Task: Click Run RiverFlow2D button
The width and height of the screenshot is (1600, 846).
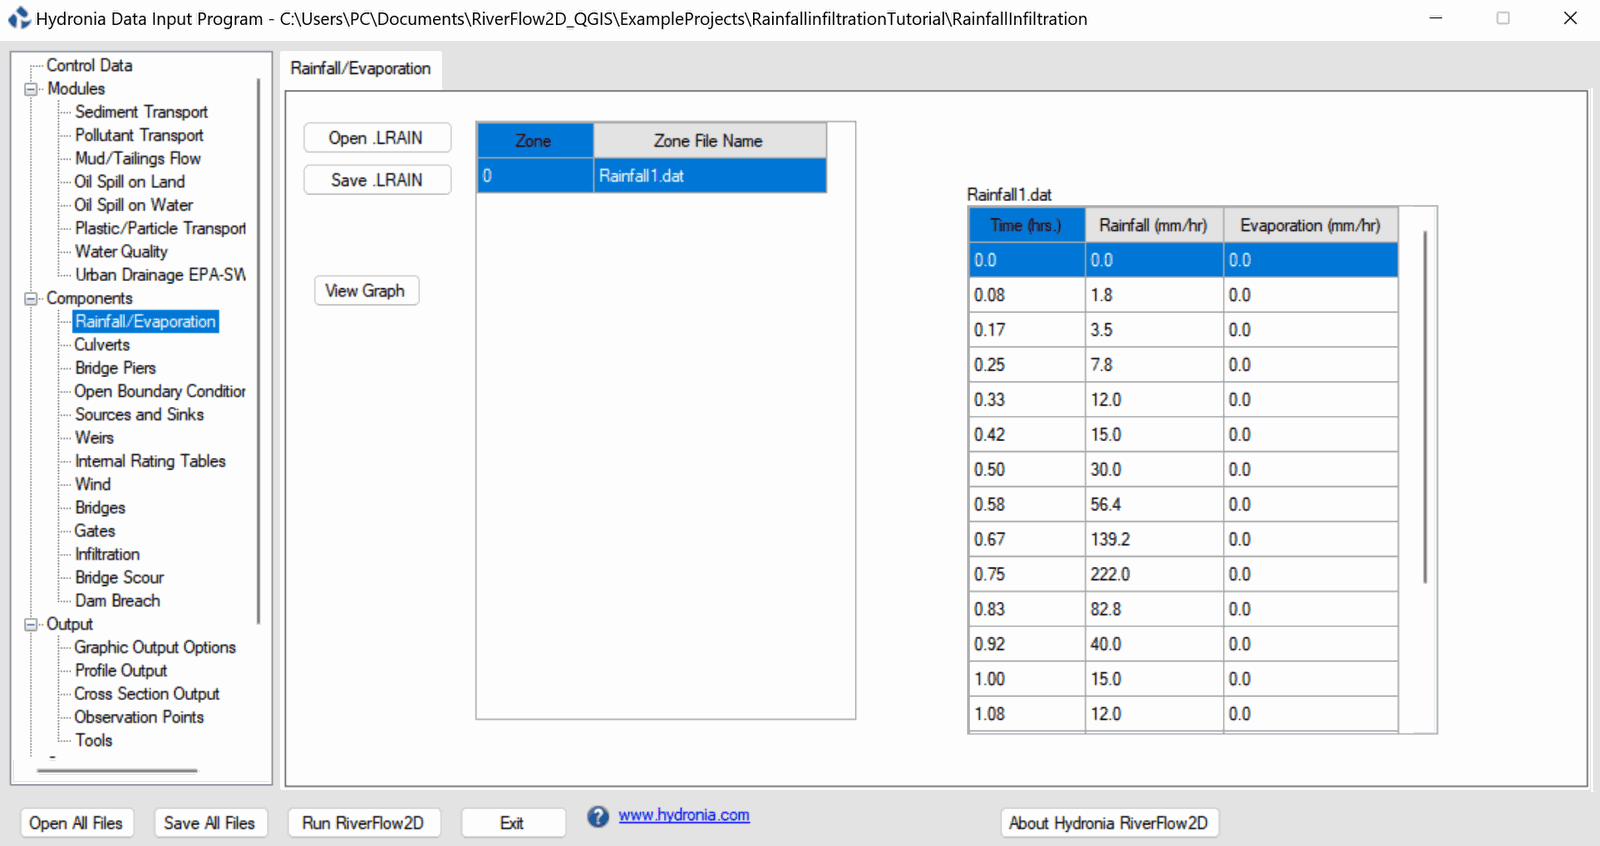Action: point(363,823)
